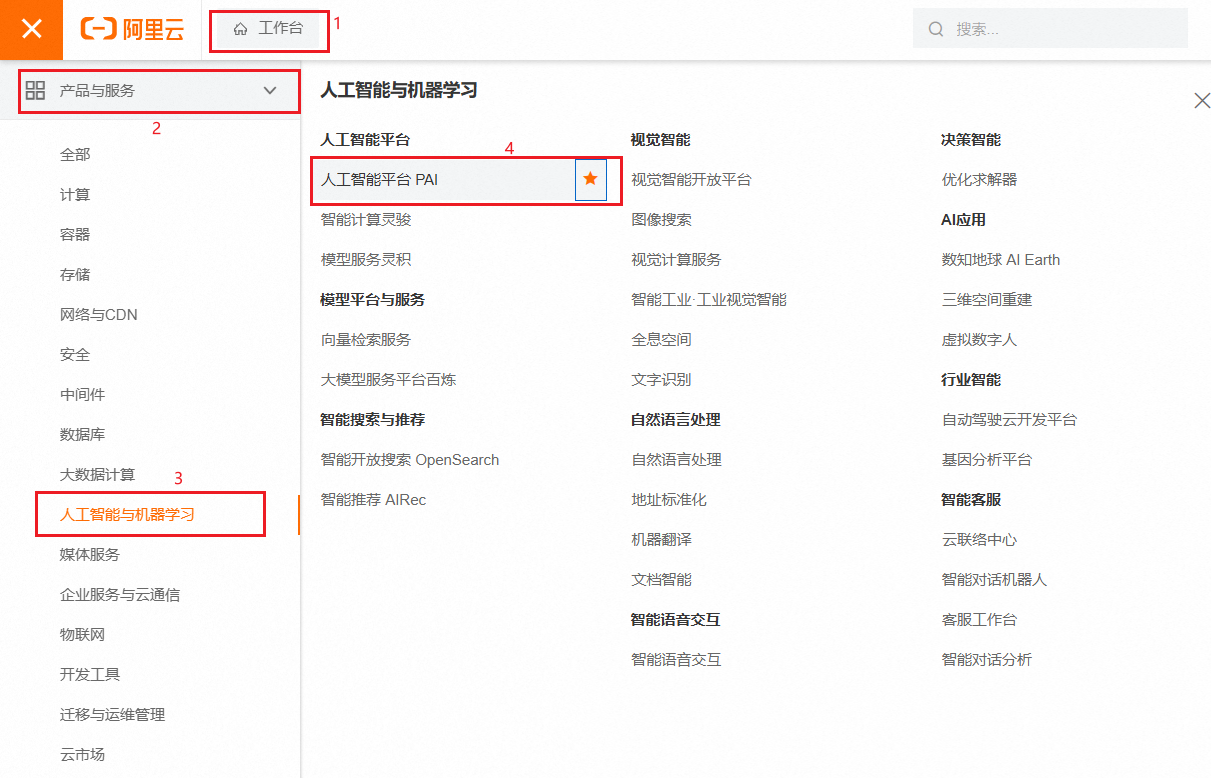The height and width of the screenshot is (778, 1211).
Task: Click the magnifier icon in search bar
Action: click(936, 29)
